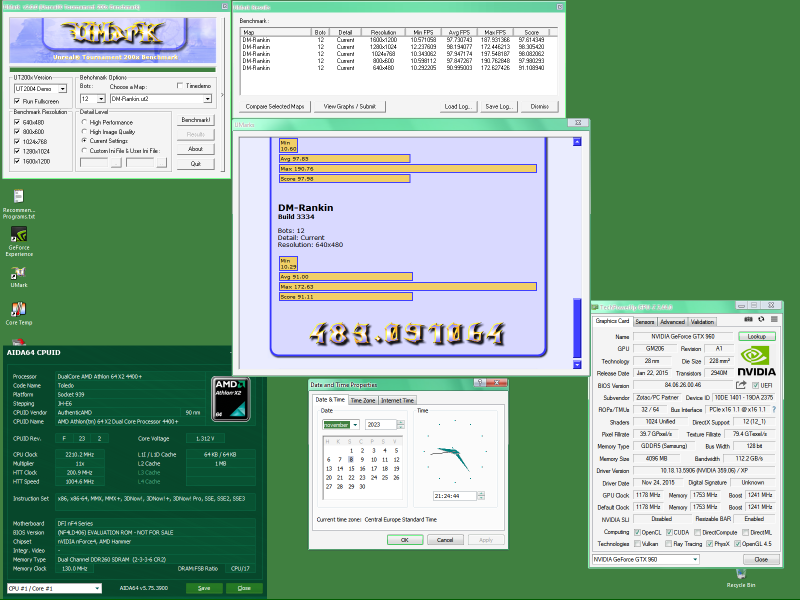Open the GPU selector dropdown in GPU-Z

695,560
